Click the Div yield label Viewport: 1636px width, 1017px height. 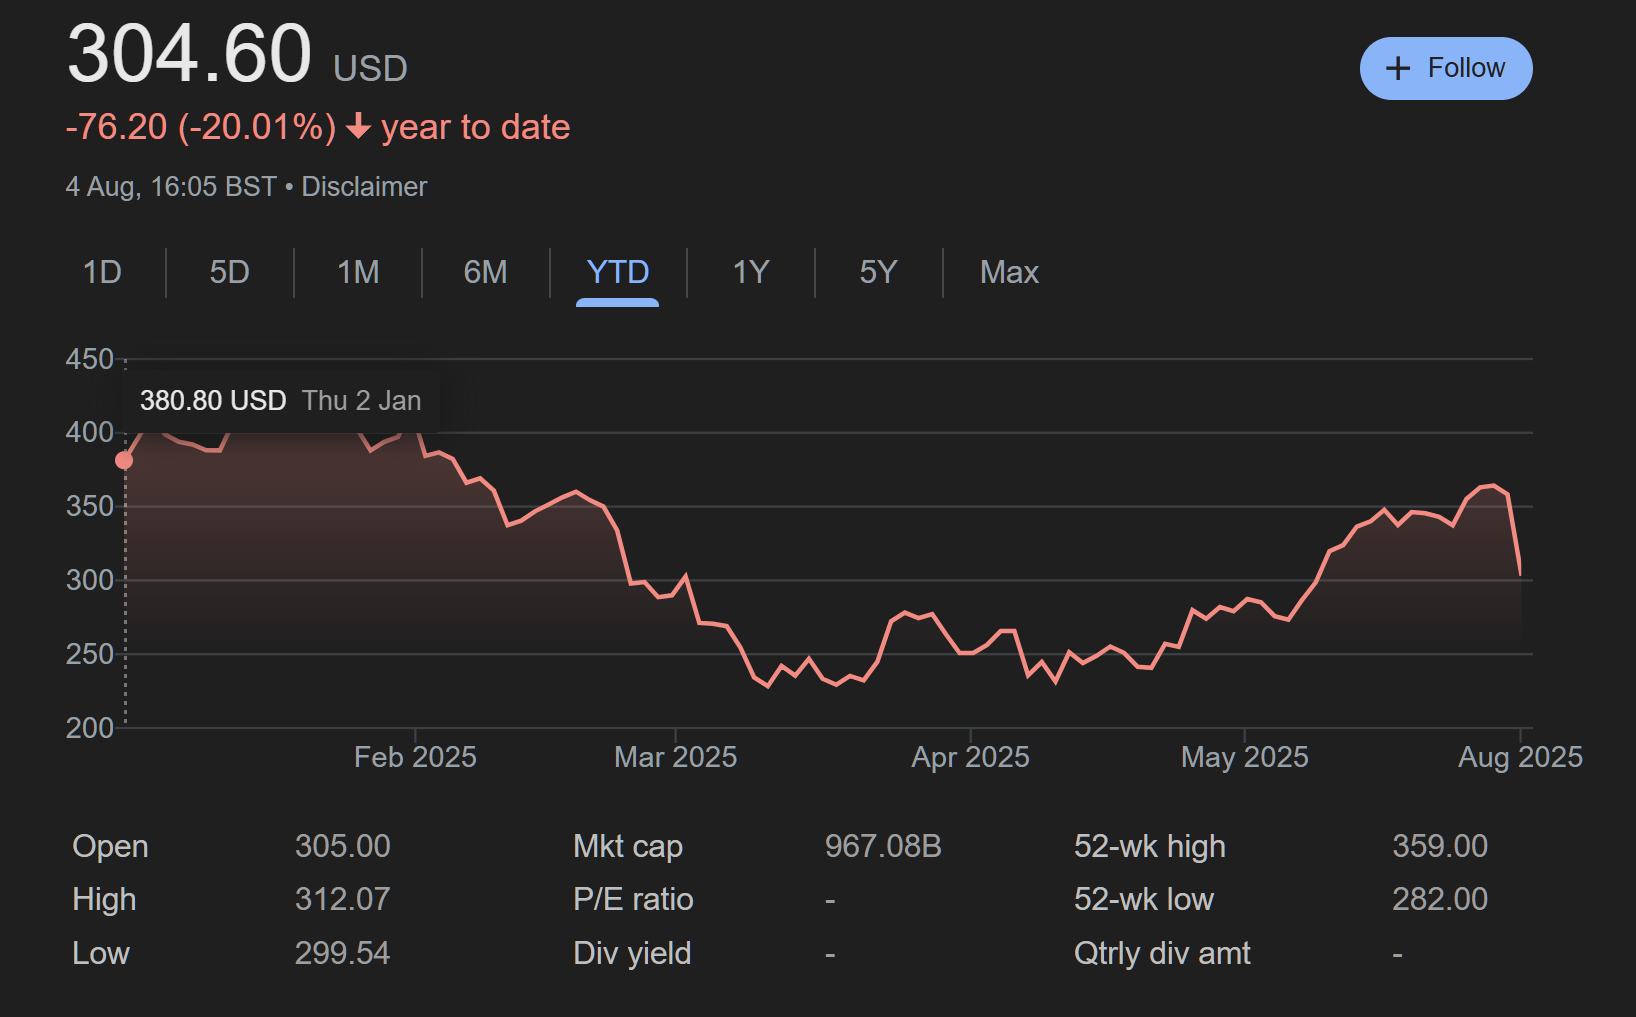click(632, 953)
